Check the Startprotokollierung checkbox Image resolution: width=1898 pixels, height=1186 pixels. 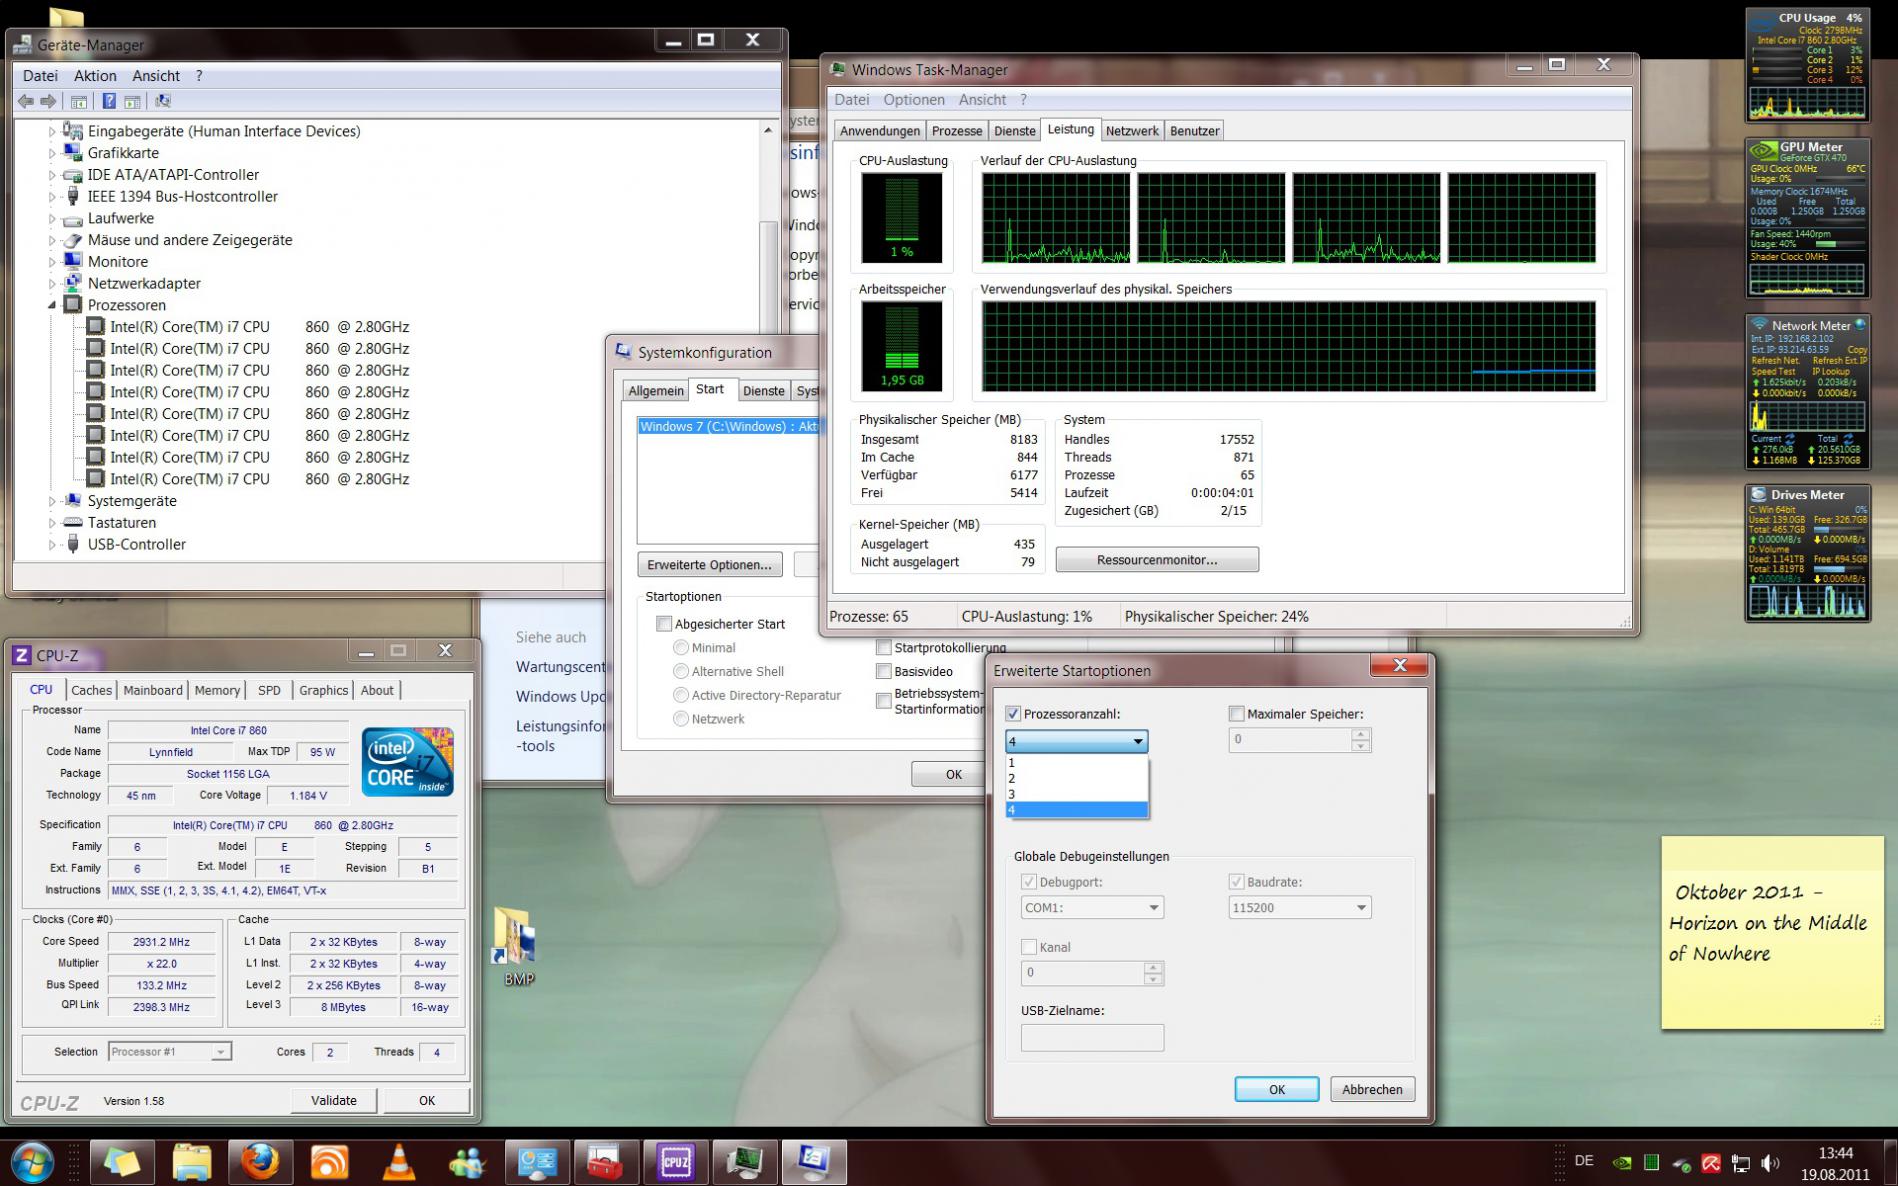click(884, 647)
